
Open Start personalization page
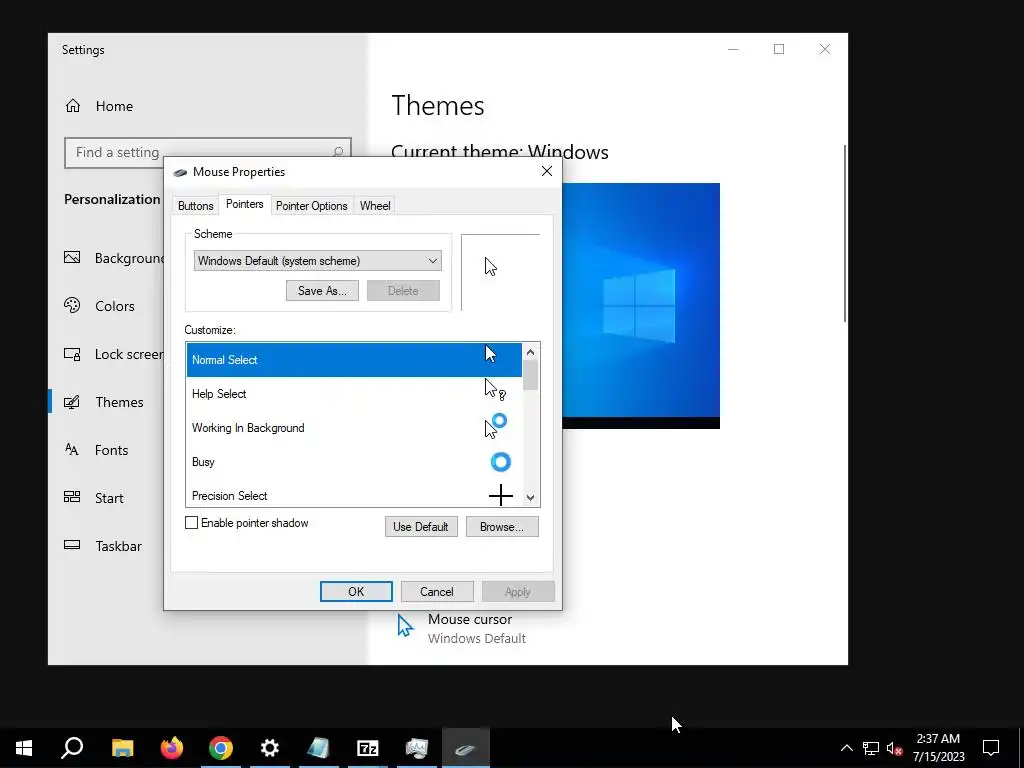[108, 498]
